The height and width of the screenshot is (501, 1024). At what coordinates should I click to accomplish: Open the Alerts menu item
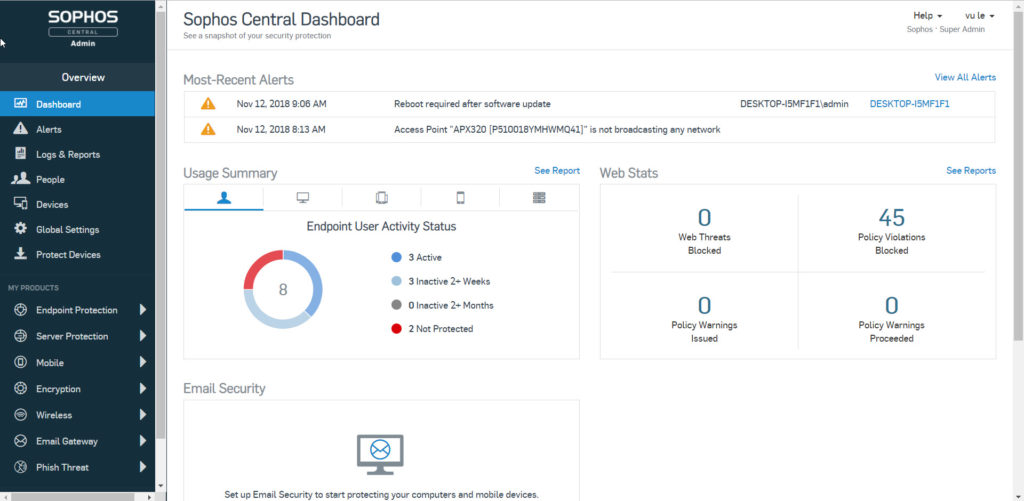pos(77,129)
